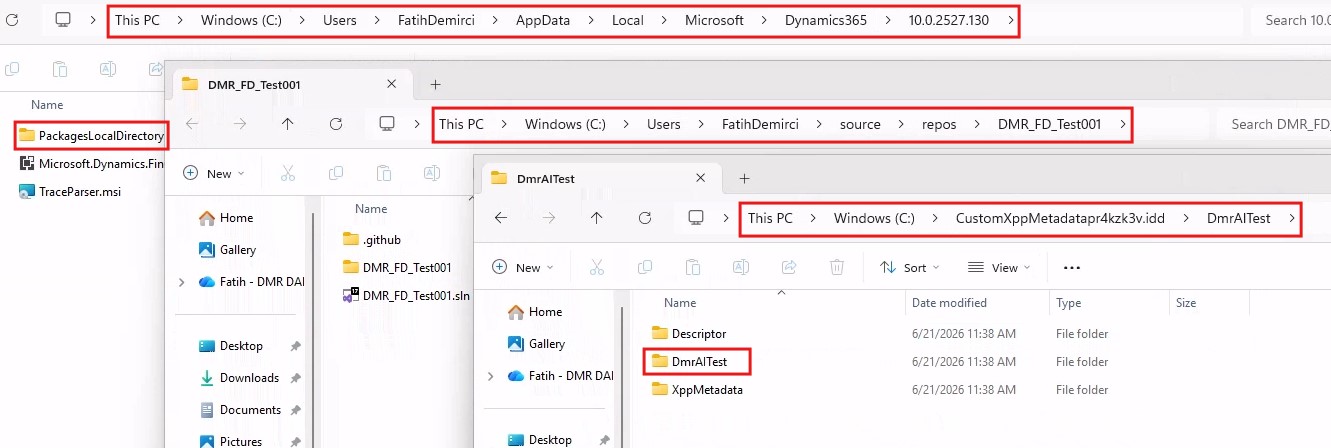This screenshot has width=1331, height=448.
Task: Click repos in DMR_FD_Test001 breadcrumb
Action: [939, 124]
